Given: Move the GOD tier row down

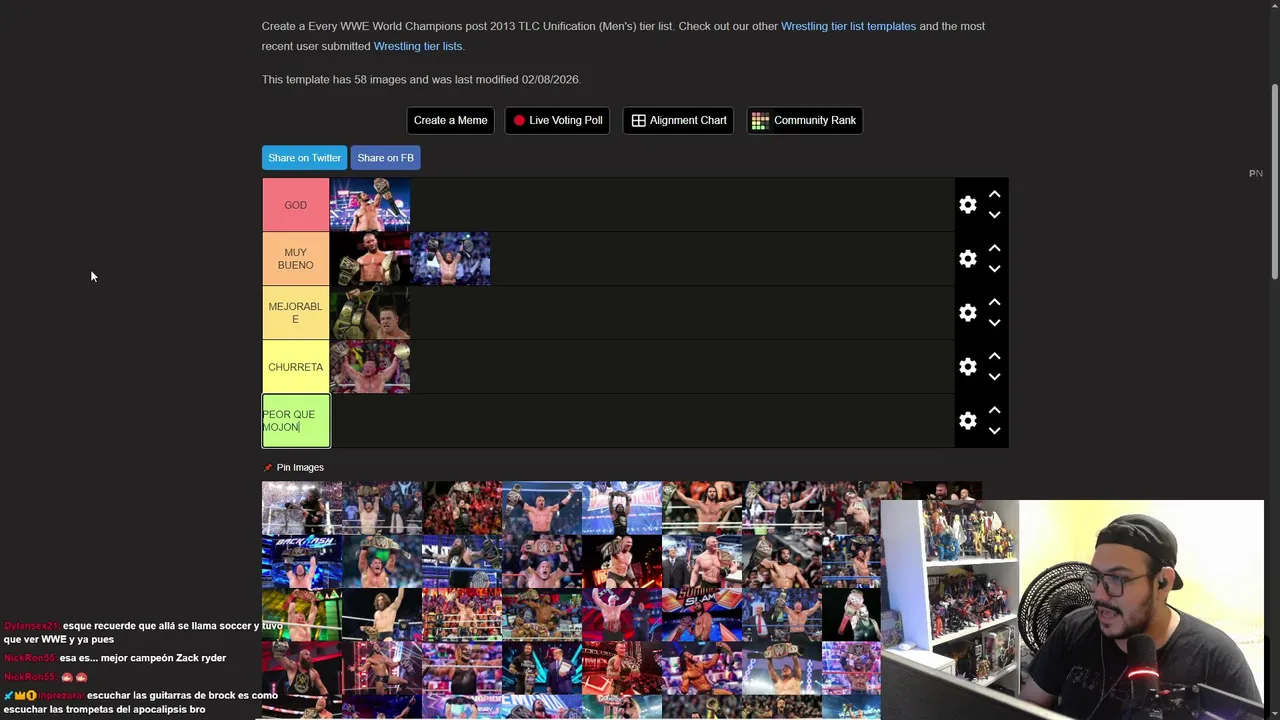Looking at the screenshot, I should (x=994, y=215).
